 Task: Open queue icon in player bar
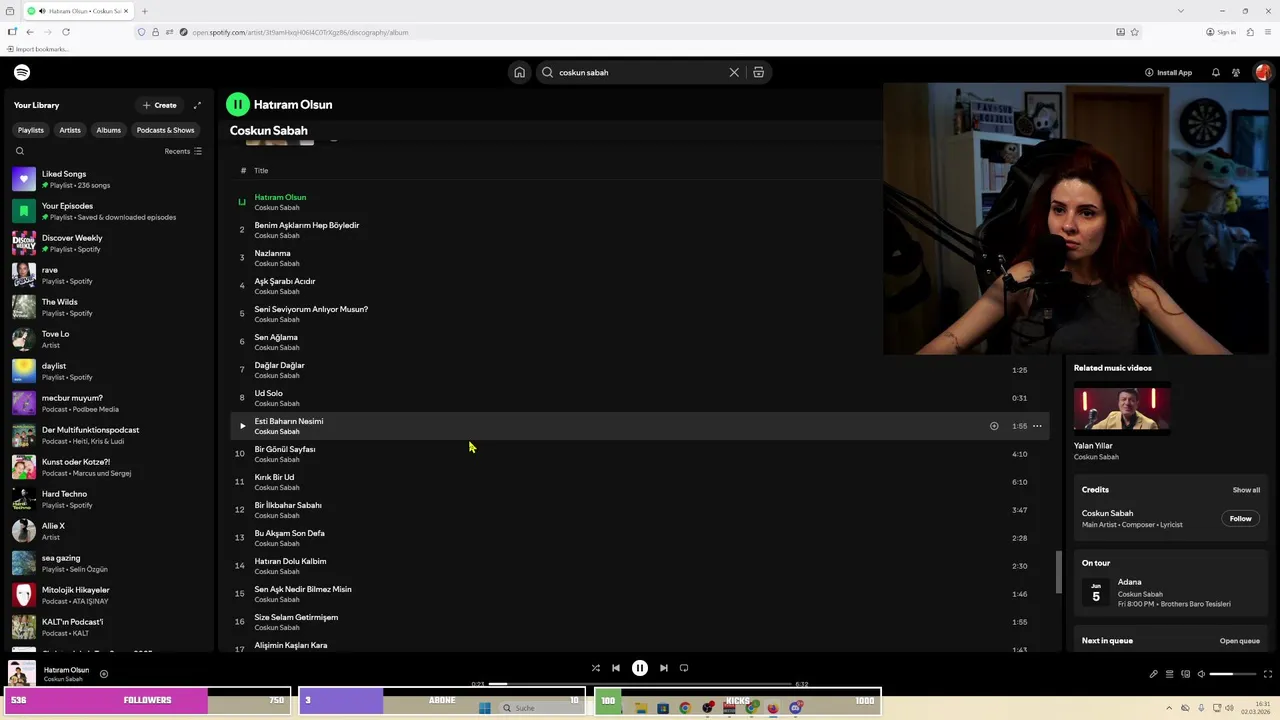pyautogui.click(x=1169, y=674)
